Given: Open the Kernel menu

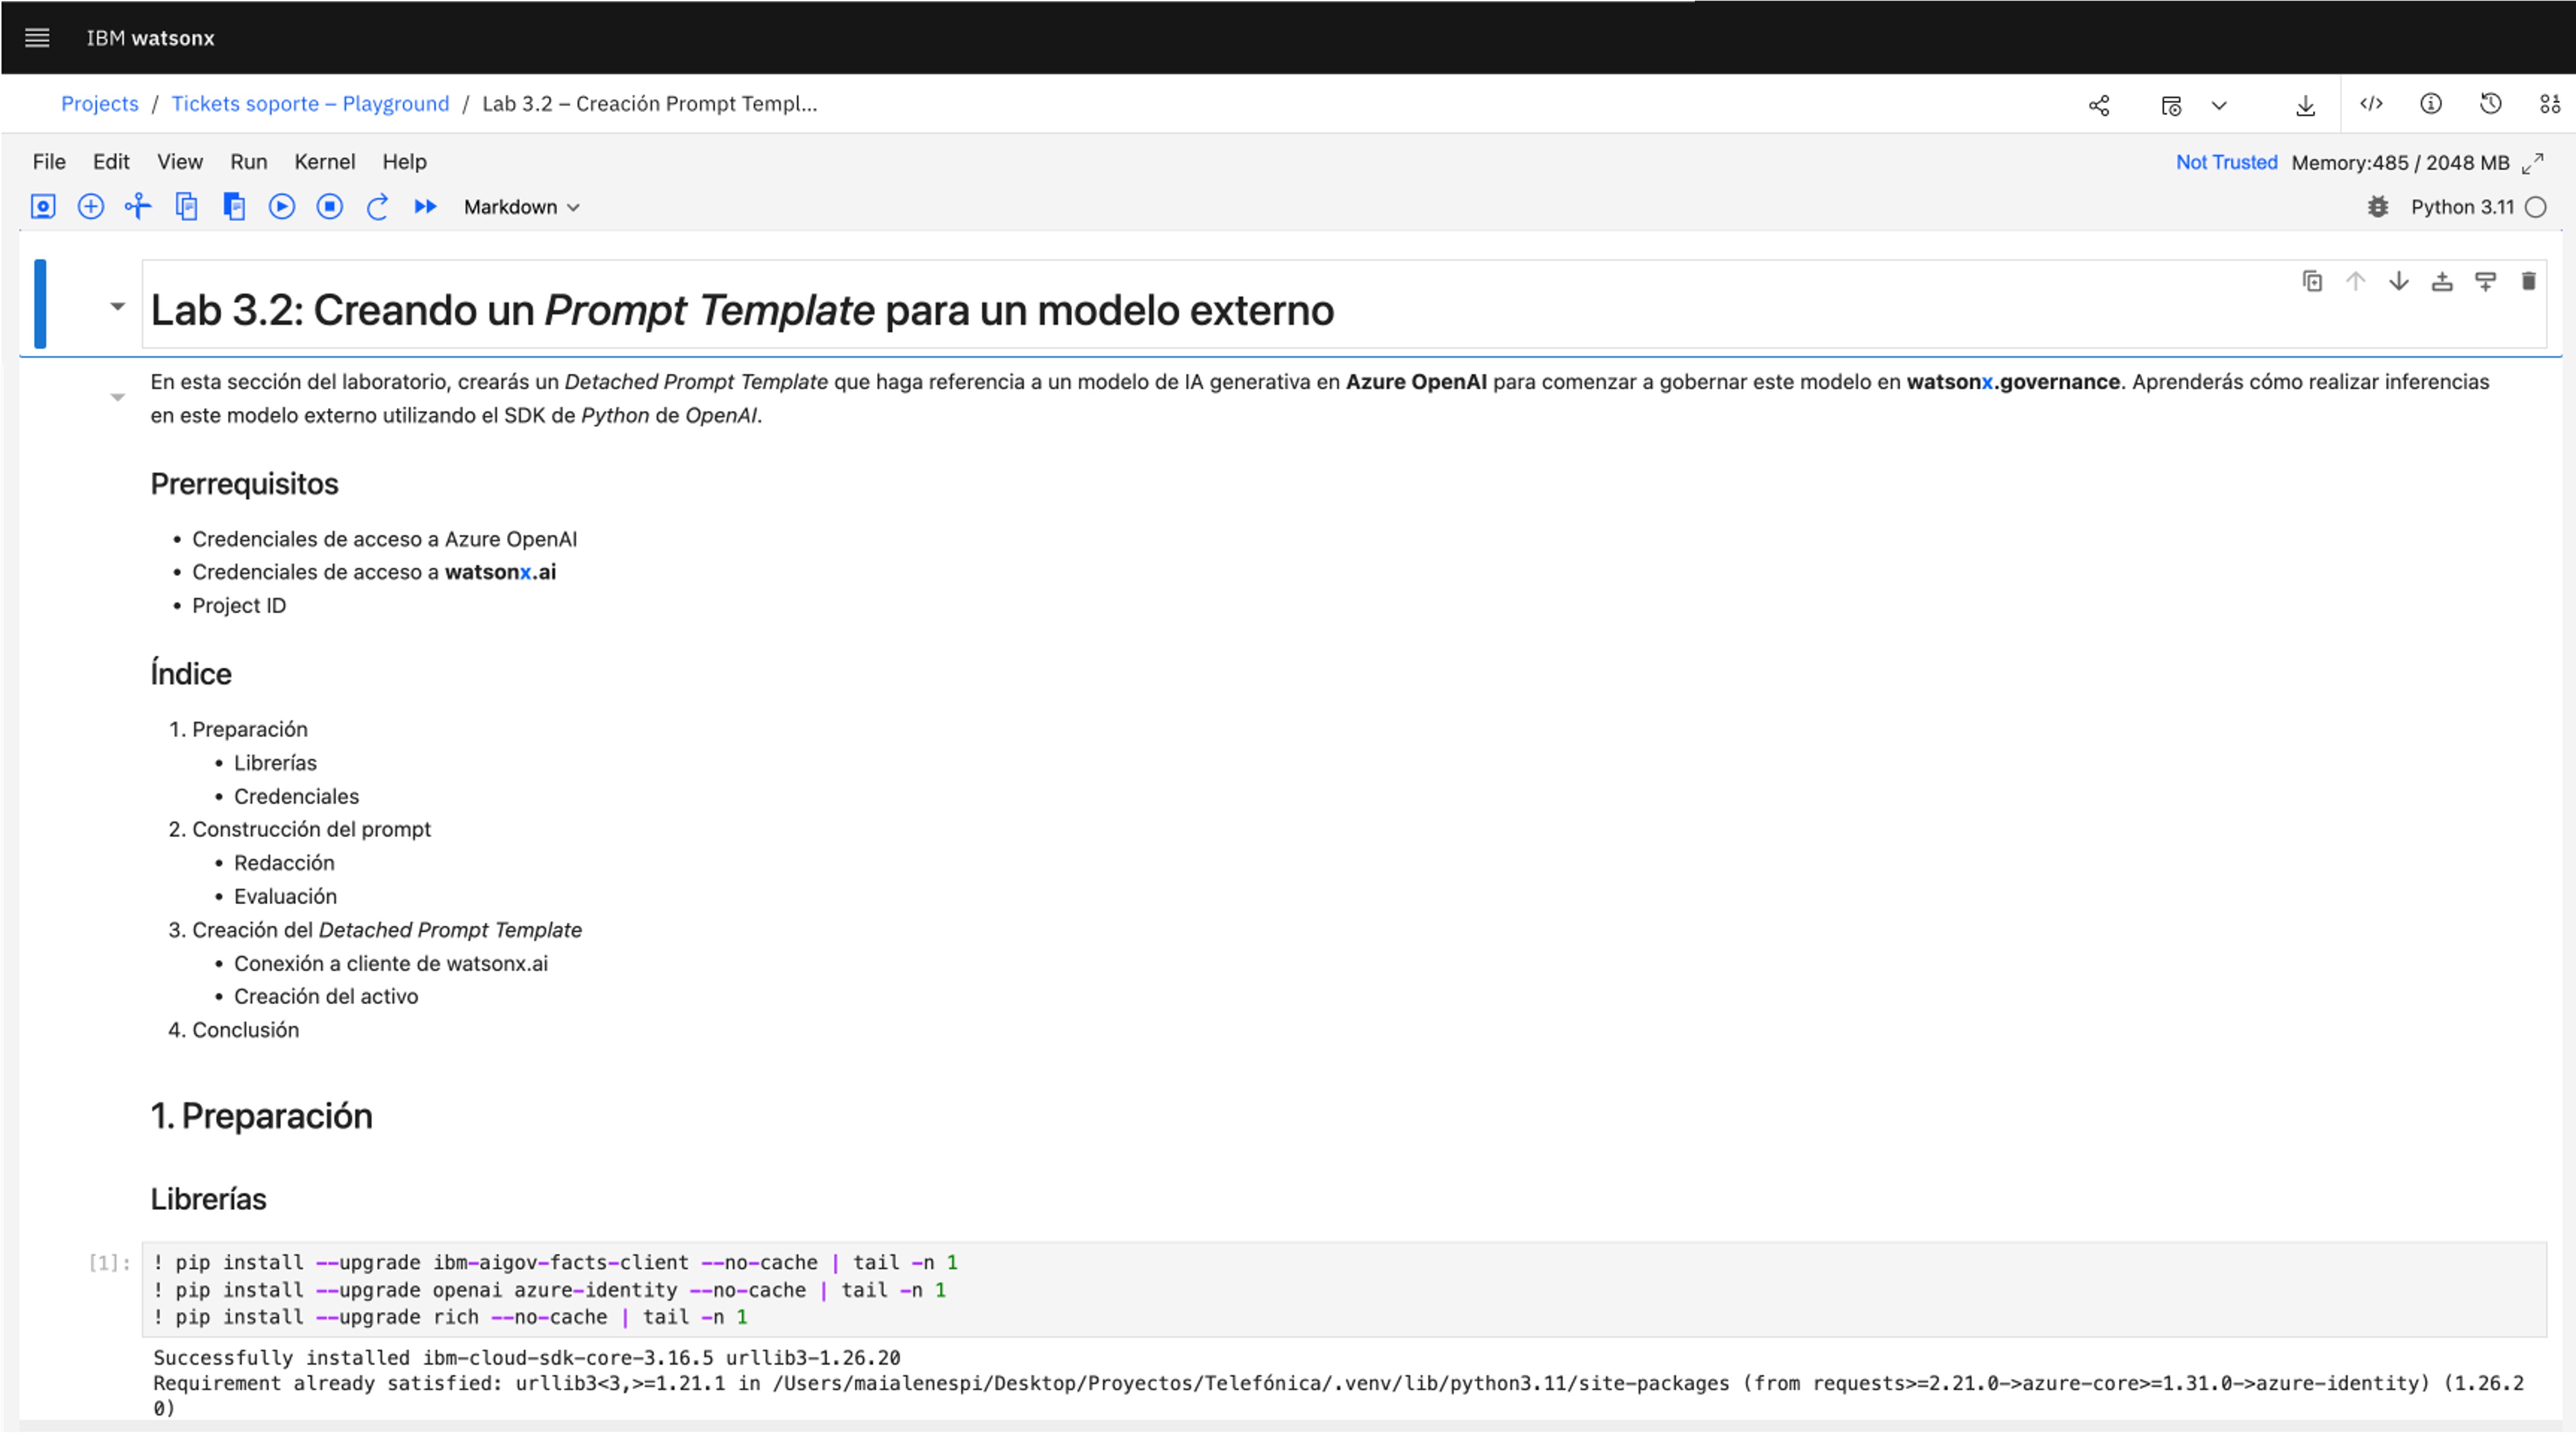Looking at the screenshot, I should click(x=325, y=162).
